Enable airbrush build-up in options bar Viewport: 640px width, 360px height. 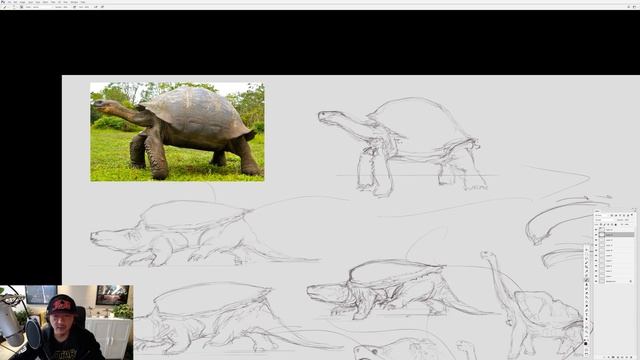click(96, 7)
